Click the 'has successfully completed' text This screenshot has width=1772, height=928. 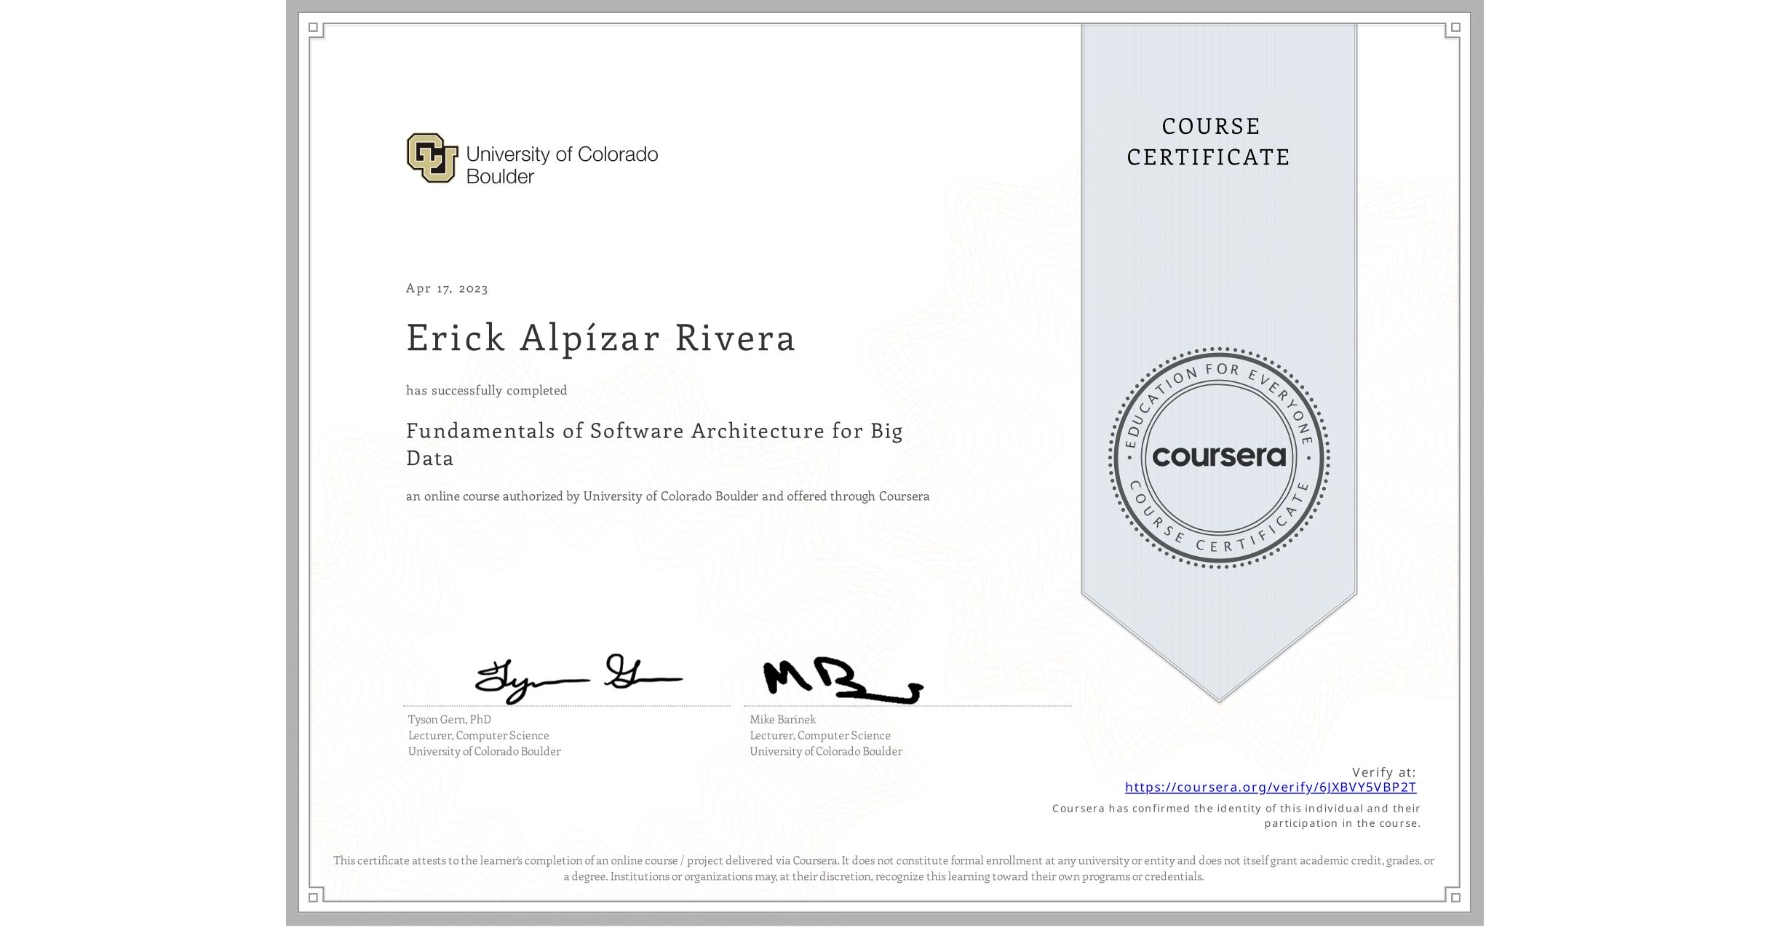coord(486,390)
